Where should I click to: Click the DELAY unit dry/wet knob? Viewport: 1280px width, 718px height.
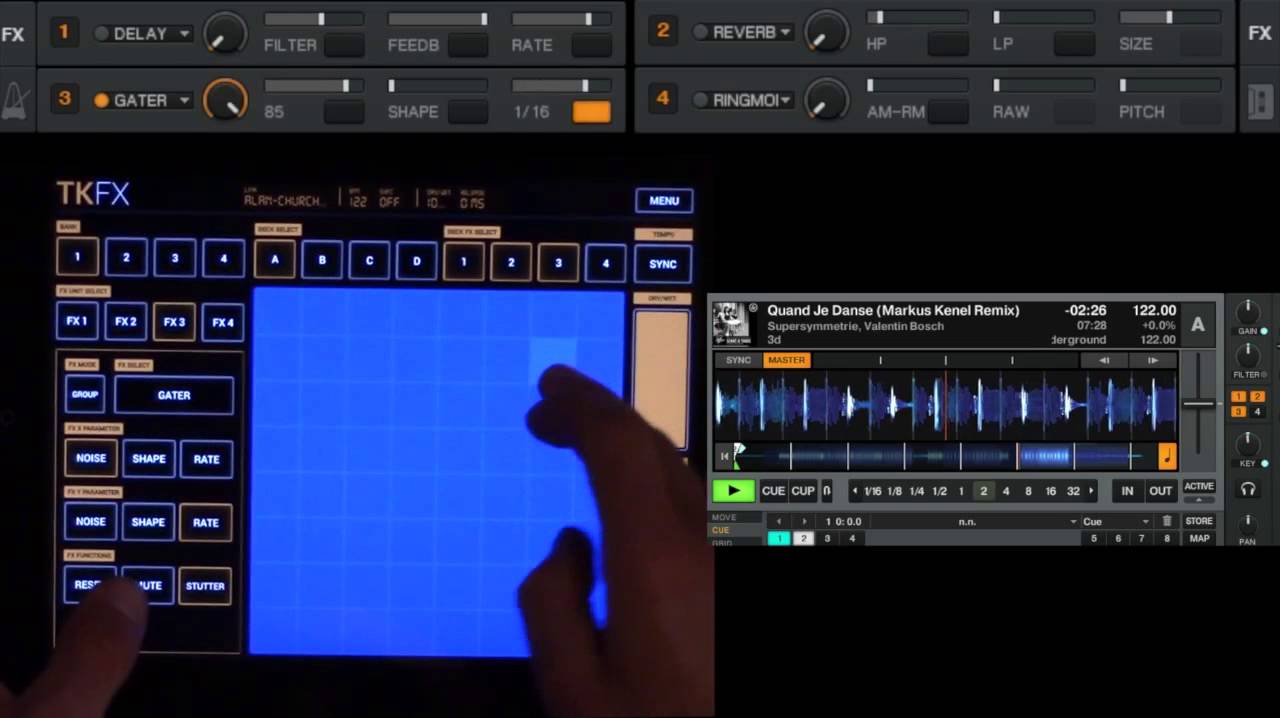[225, 35]
